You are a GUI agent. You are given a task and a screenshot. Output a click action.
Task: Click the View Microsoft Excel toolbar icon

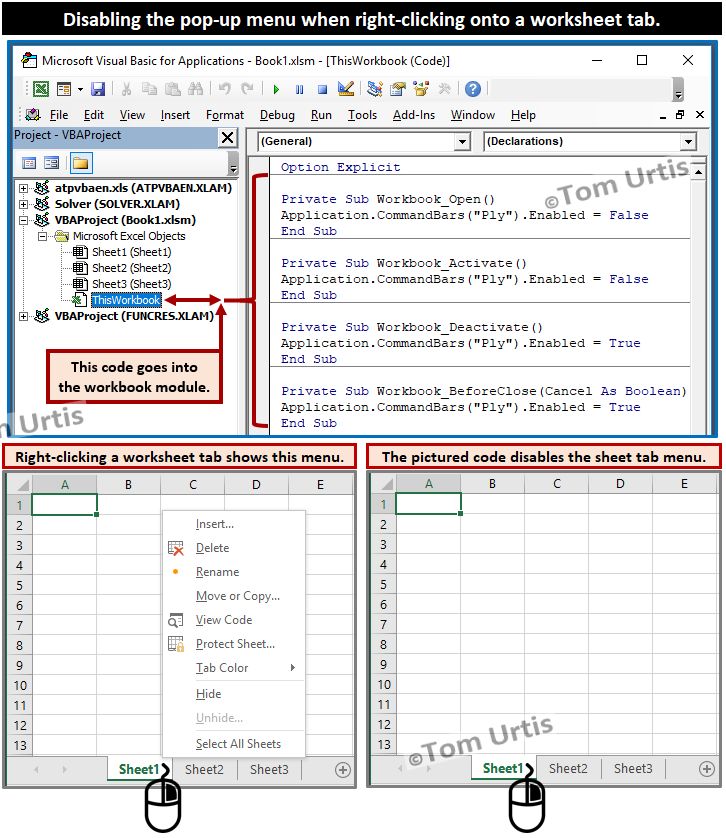tap(41, 89)
